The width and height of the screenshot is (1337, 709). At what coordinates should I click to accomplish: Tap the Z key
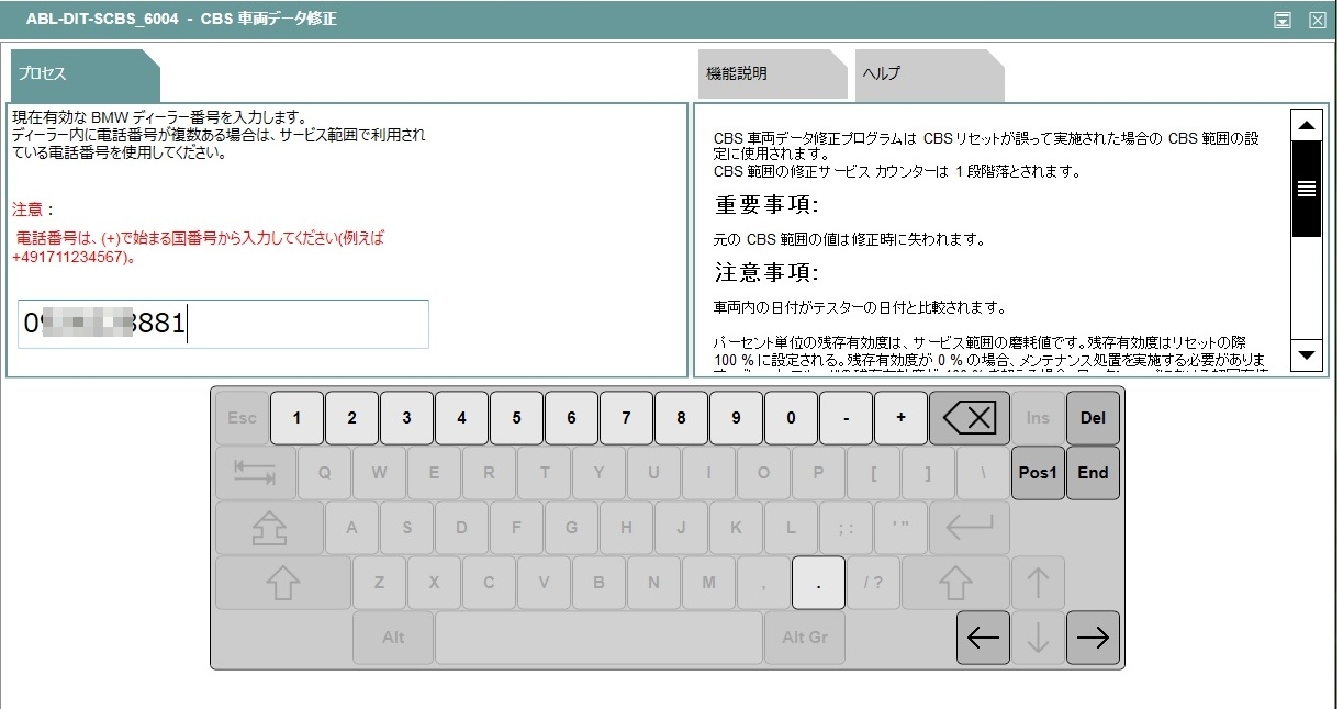point(379,583)
